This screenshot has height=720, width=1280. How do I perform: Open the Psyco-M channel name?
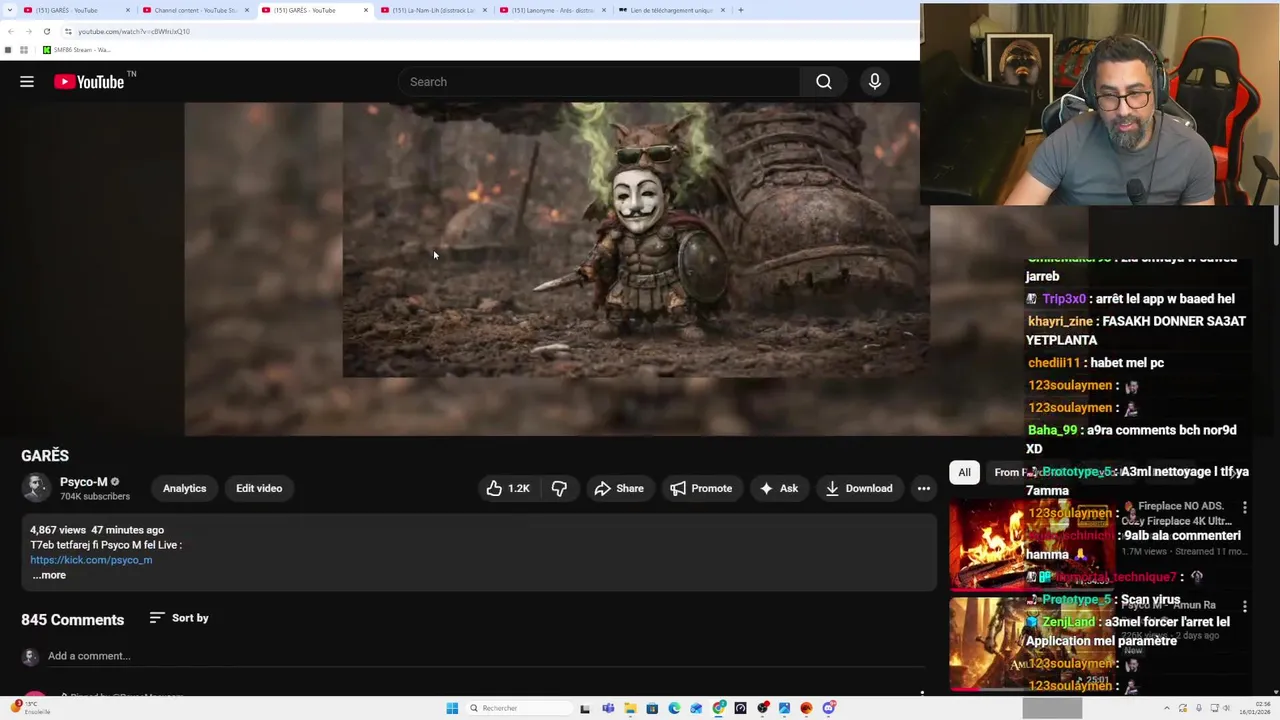83,482
